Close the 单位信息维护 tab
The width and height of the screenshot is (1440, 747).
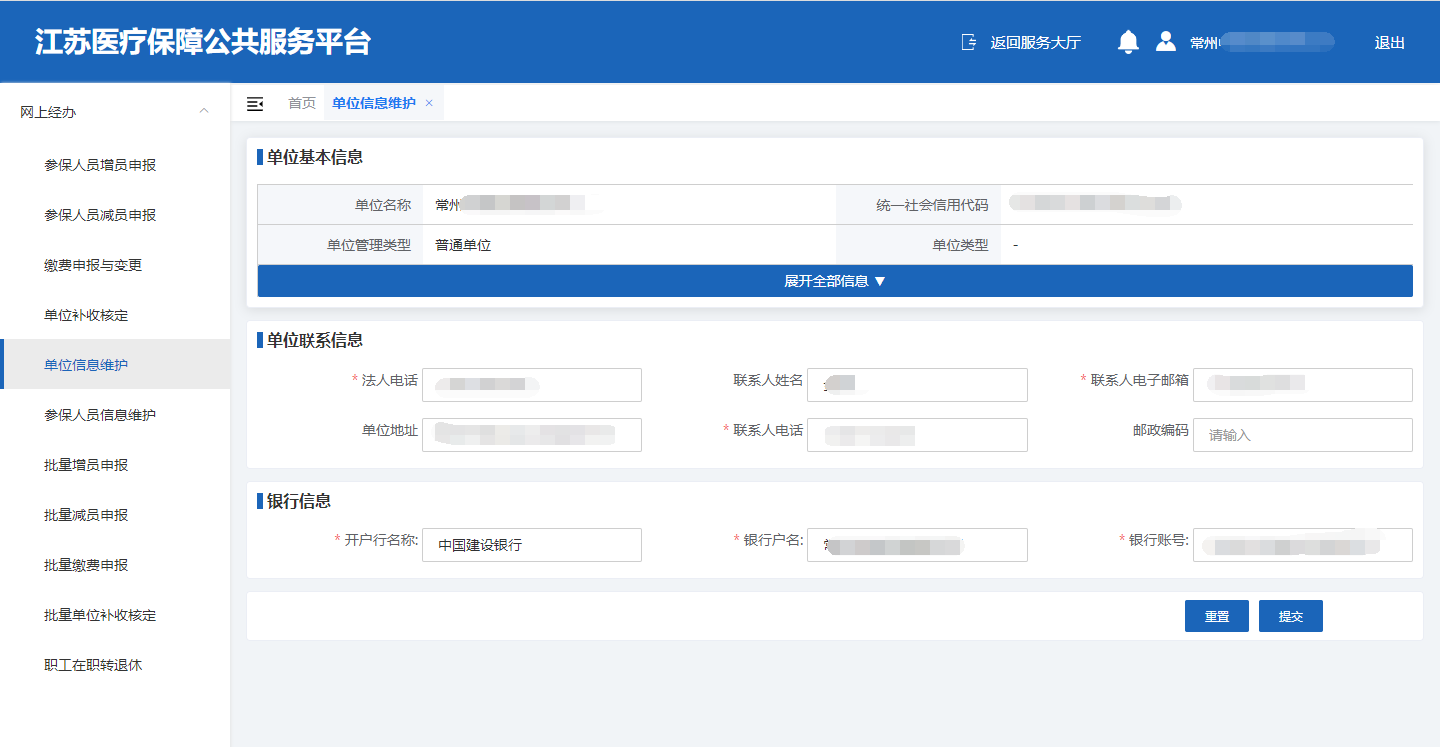pyautogui.click(x=429, y=103)
